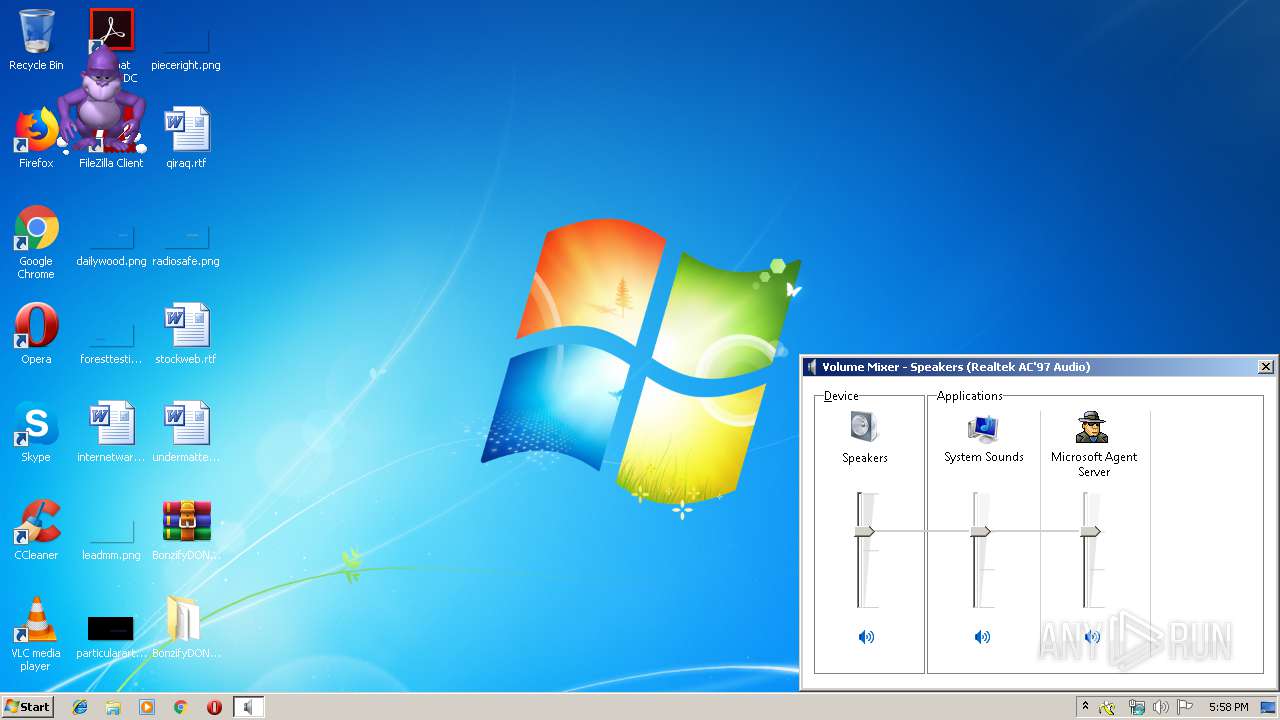The image size is (1280, 720).
Task: Launch Skype from the desktop
Action: tap(36, 432)
